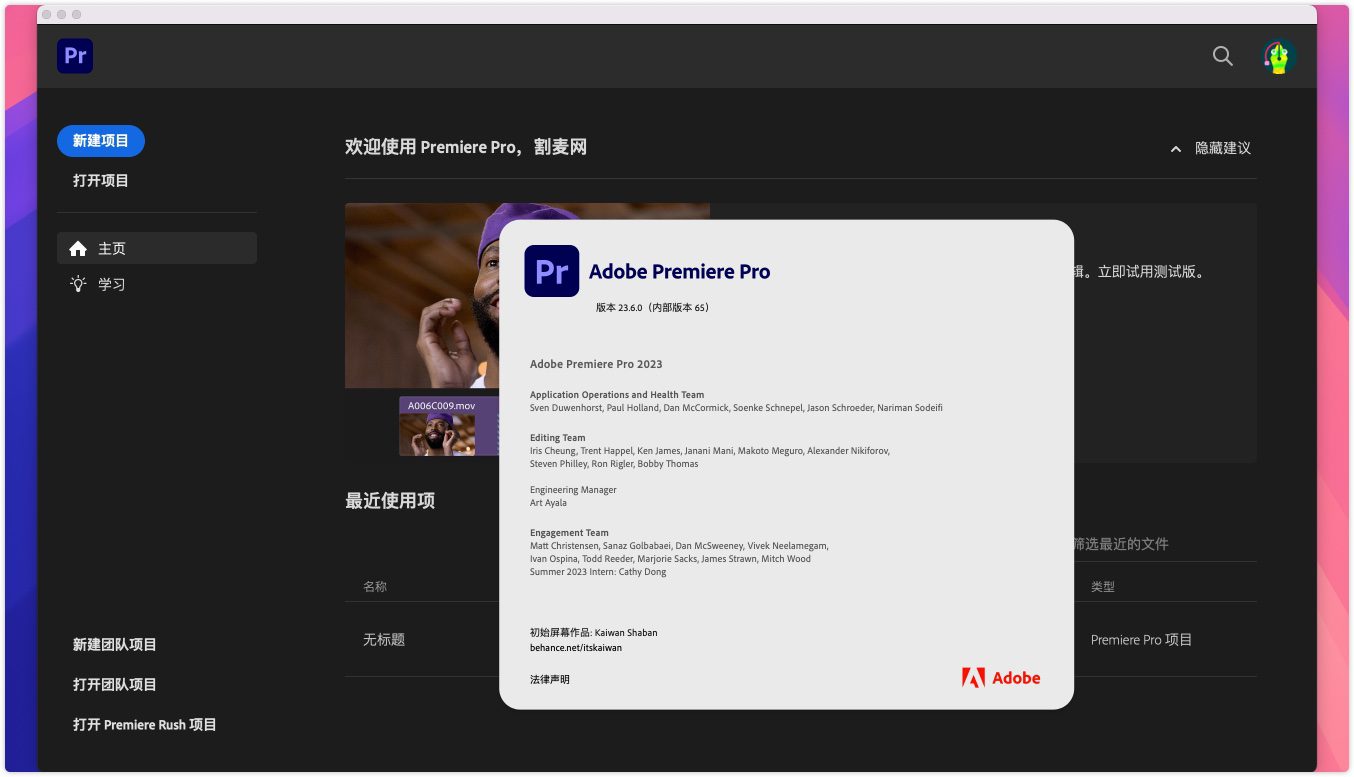The image size is (1354, 777).
Task: Open the behance.net/itskaiwan link
Action: pyautogui.click(x=576, y=648)
